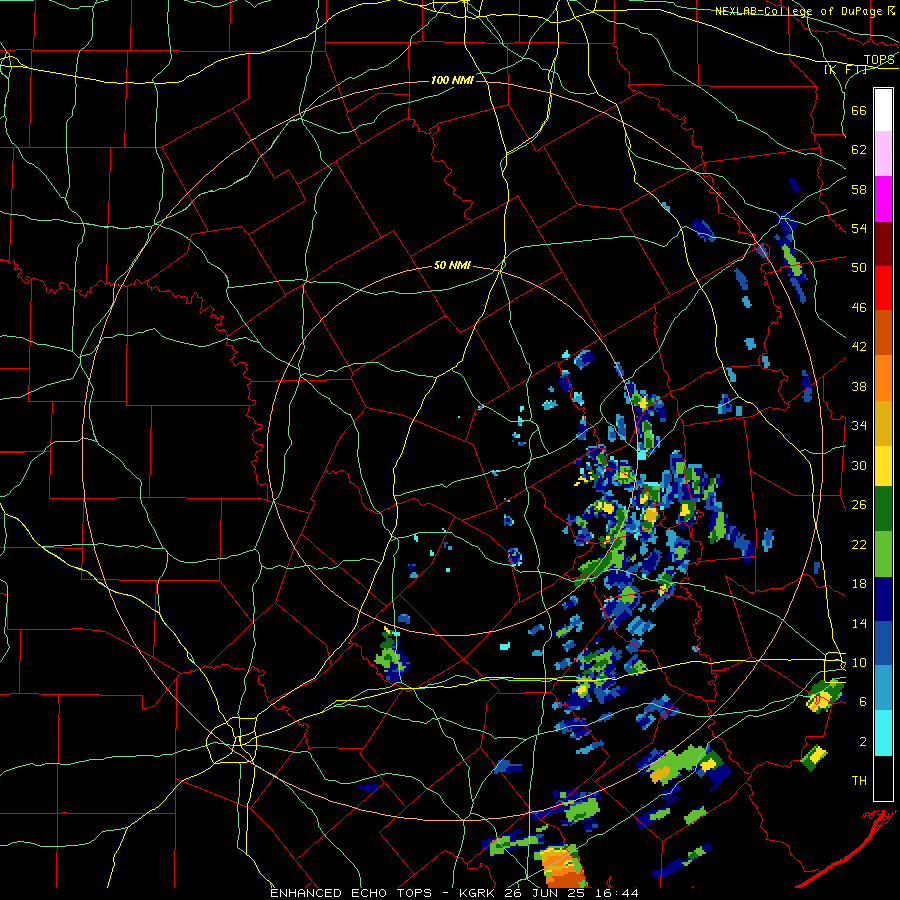Select the magenta legend swatch
Image resolution: width=900 pixels, height=900 pixels.
tap(883, 199)
